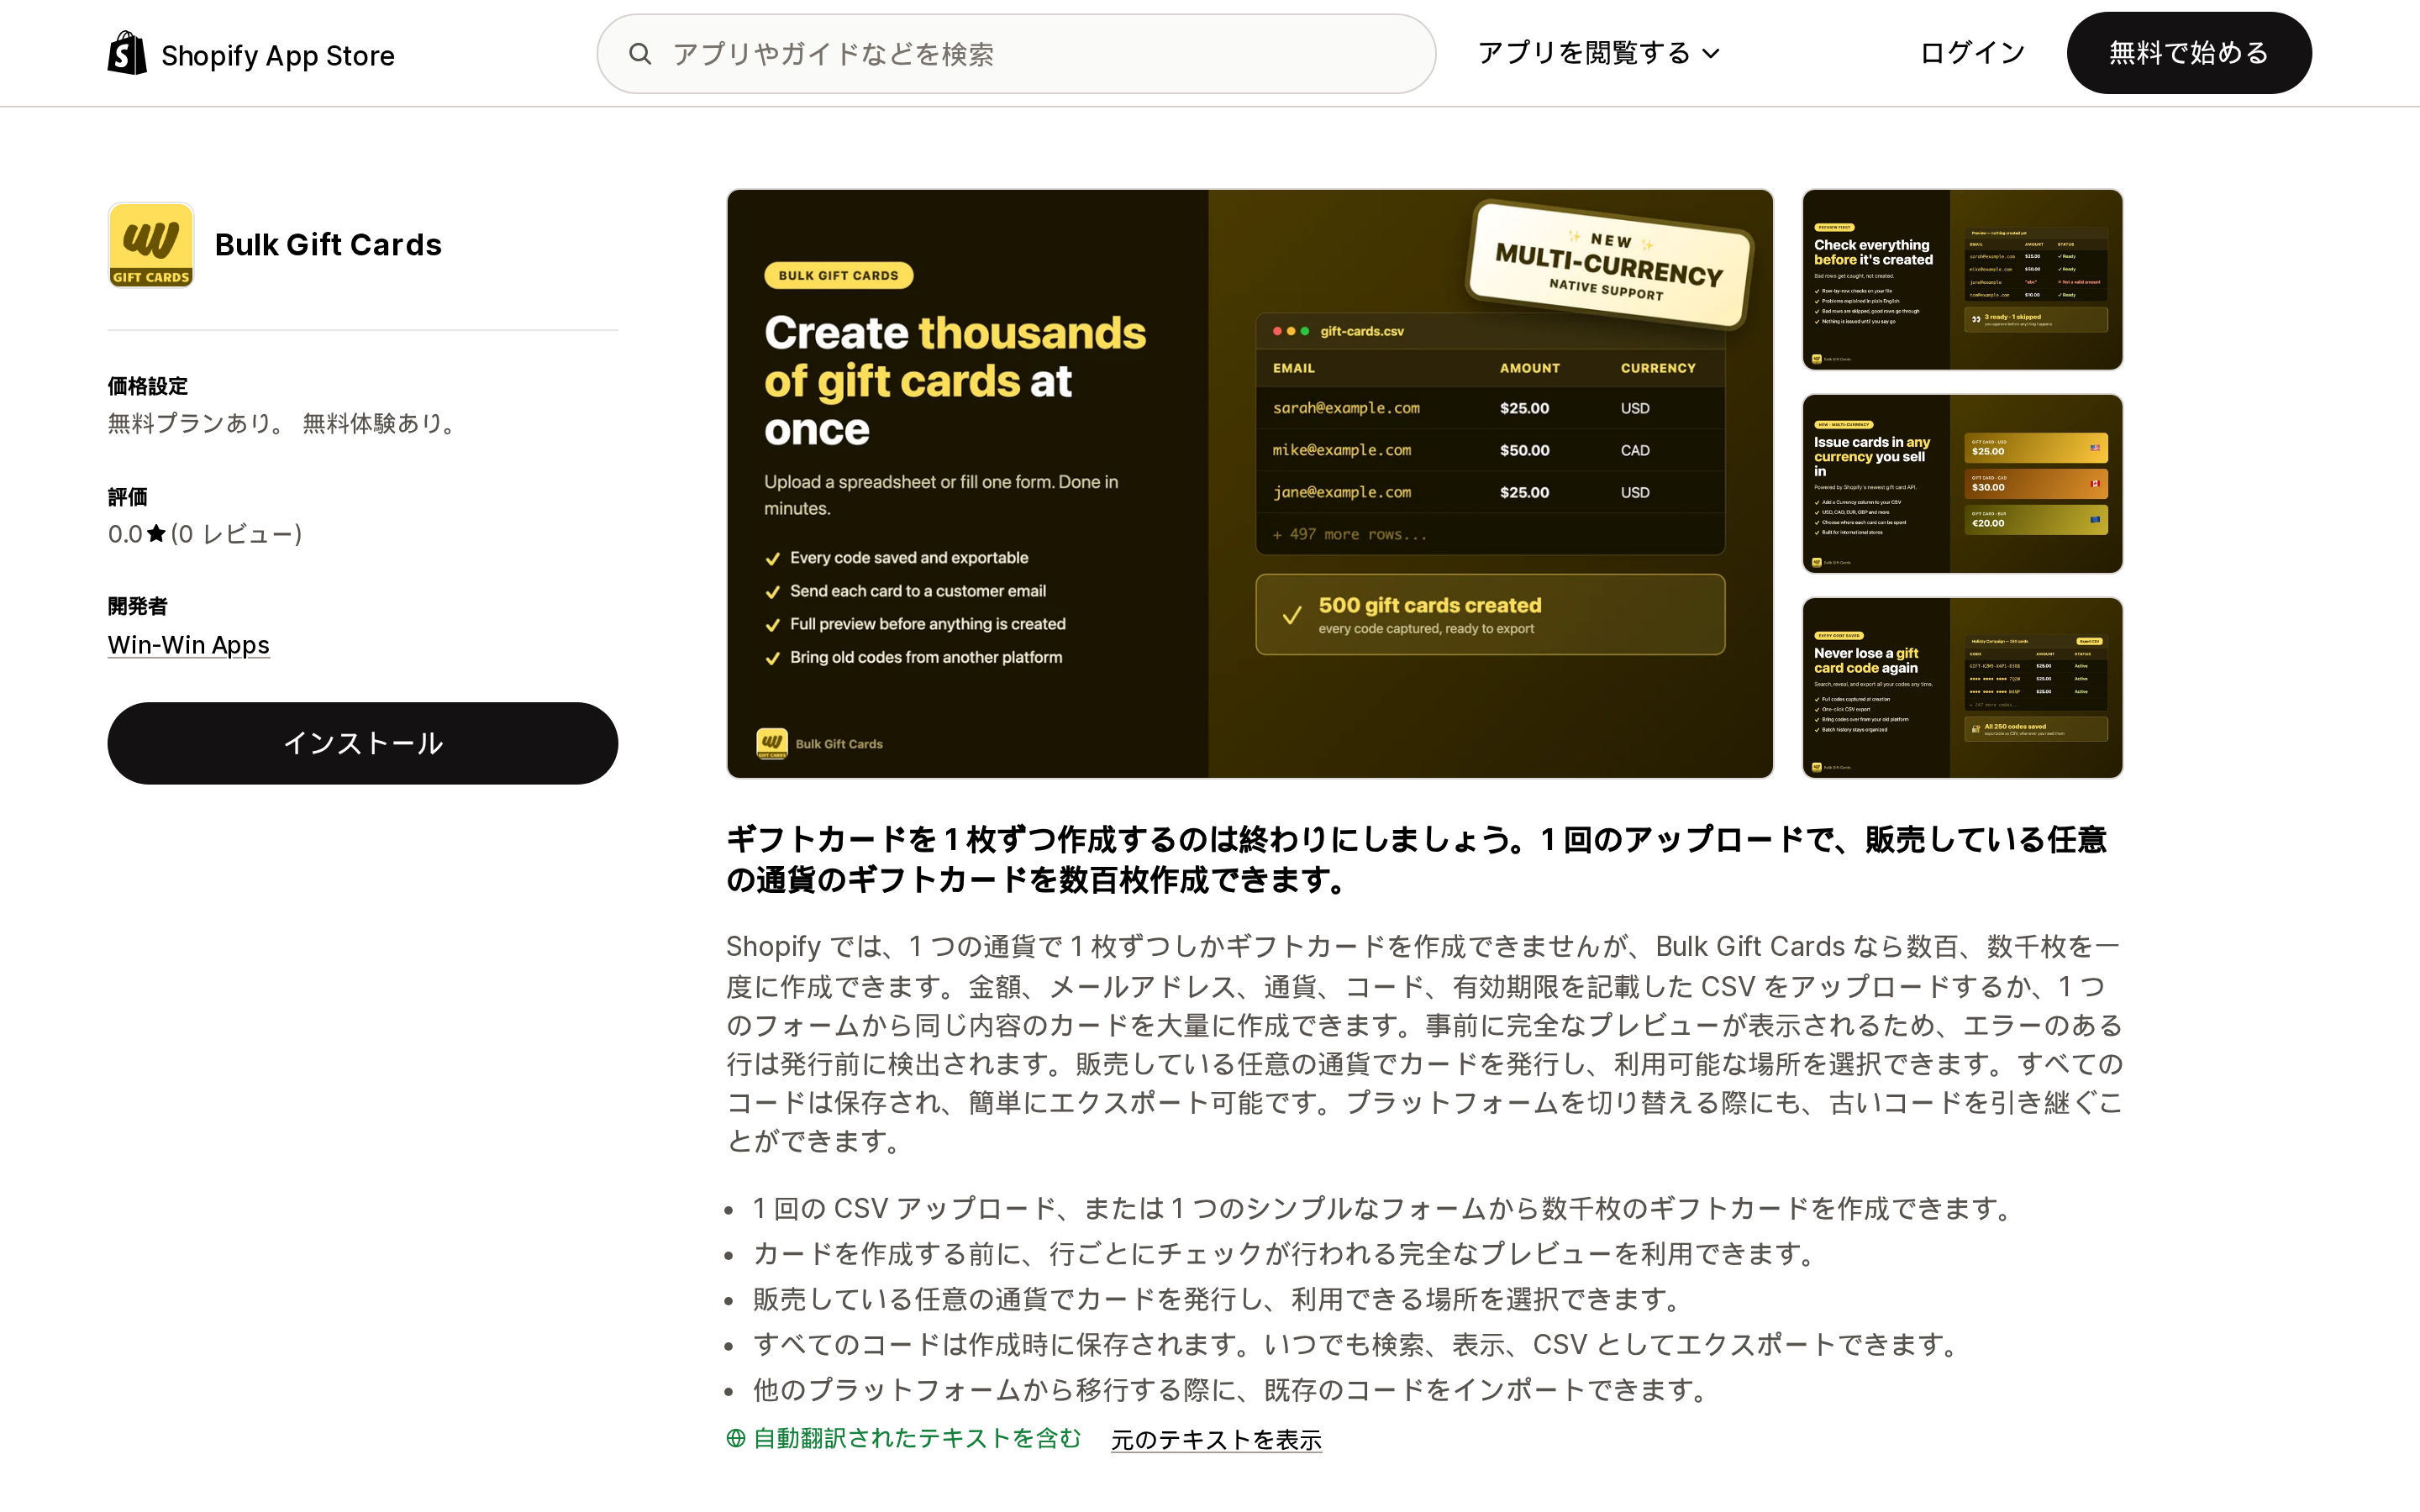Open the Win-Win Apps developer link
The image size is (2420, 1512).
(189, 645)
